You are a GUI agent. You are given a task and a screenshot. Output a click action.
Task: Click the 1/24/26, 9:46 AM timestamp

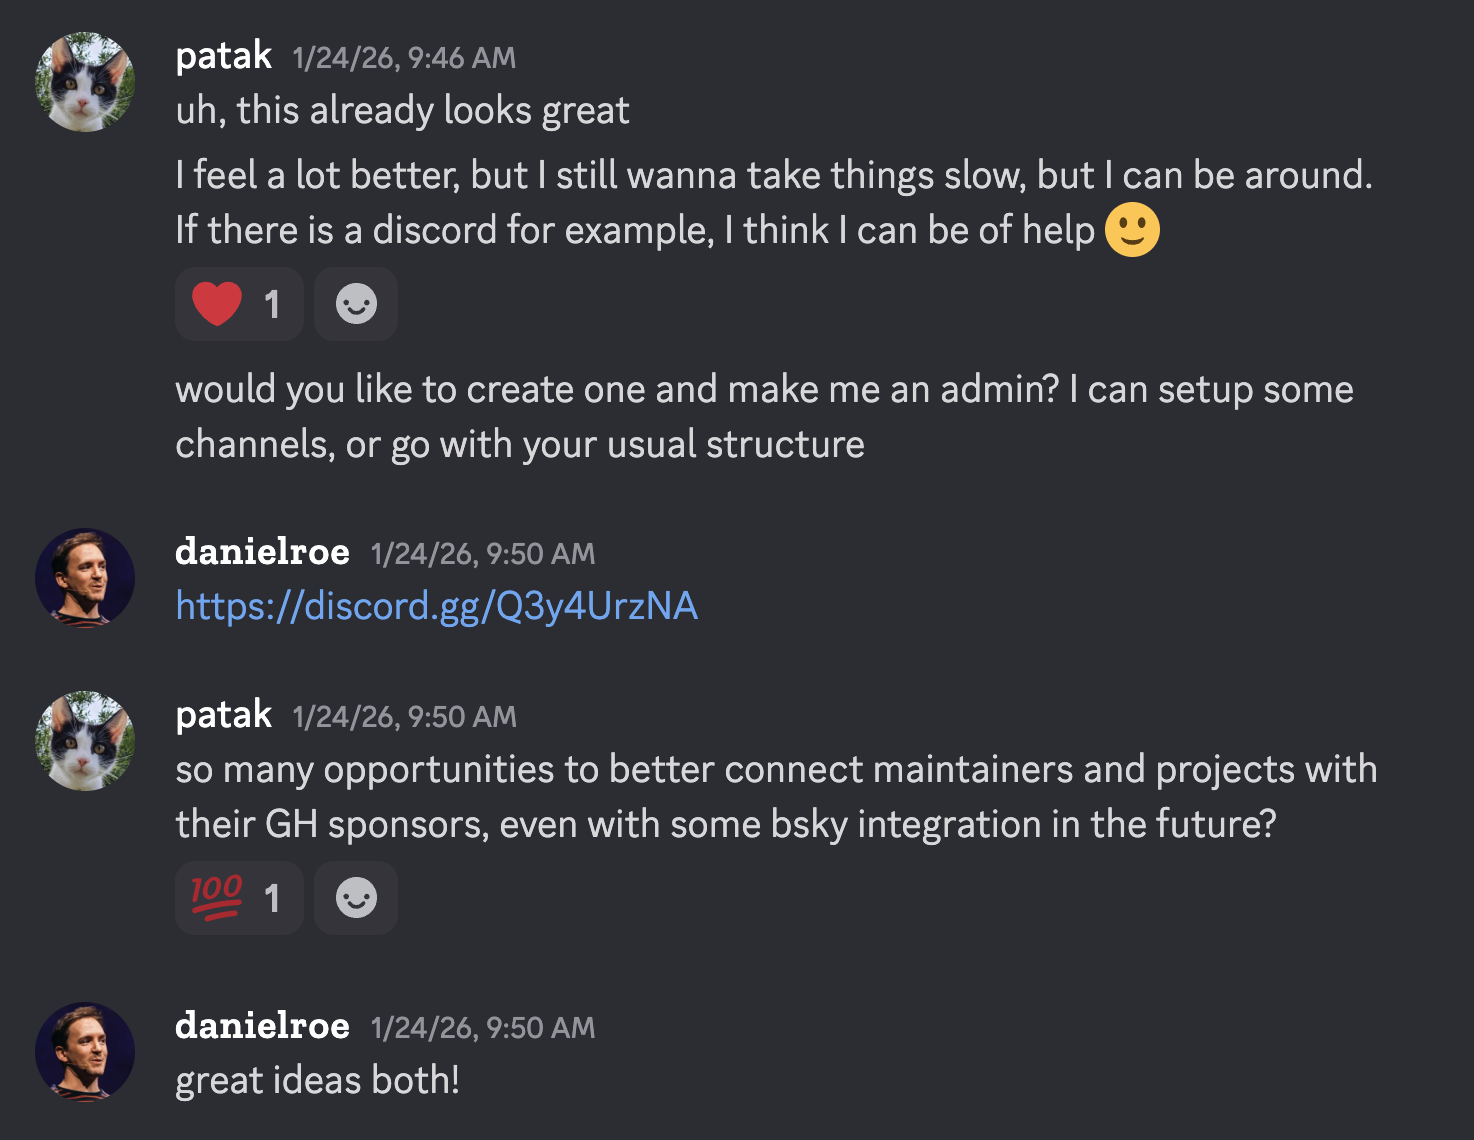403,58
